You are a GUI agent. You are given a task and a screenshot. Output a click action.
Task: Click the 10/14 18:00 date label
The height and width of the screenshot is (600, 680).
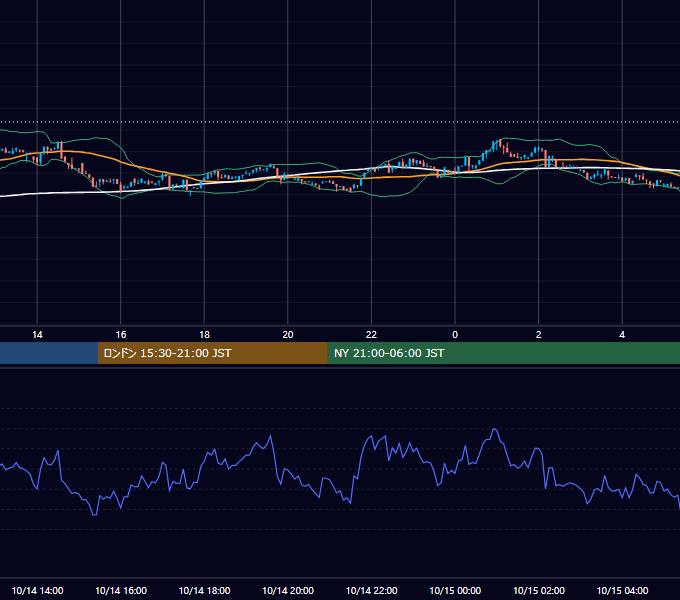[204, 590]
